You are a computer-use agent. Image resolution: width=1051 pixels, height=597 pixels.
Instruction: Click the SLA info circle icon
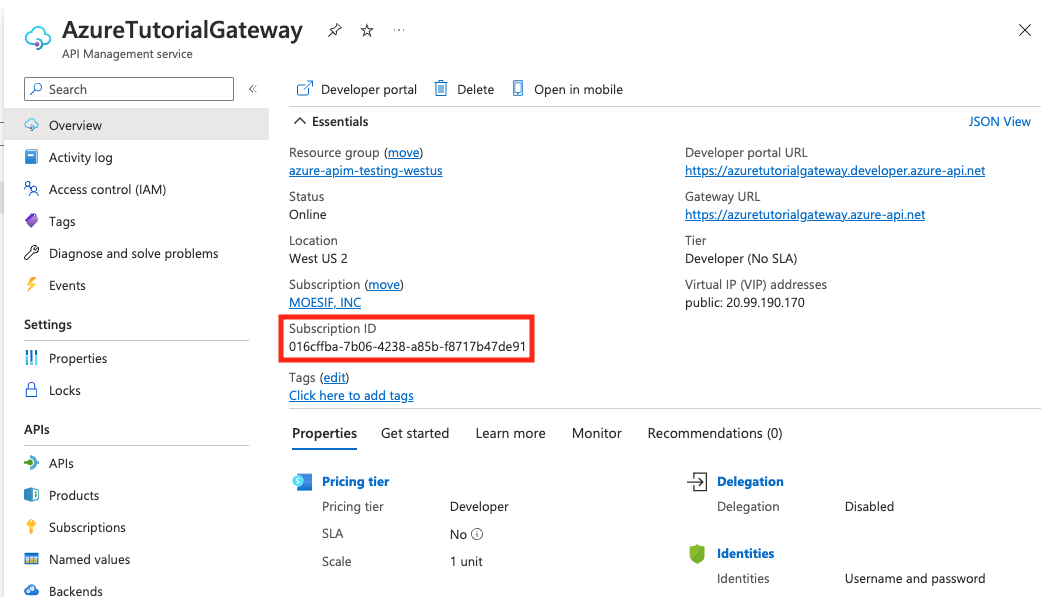pos(477,535)
